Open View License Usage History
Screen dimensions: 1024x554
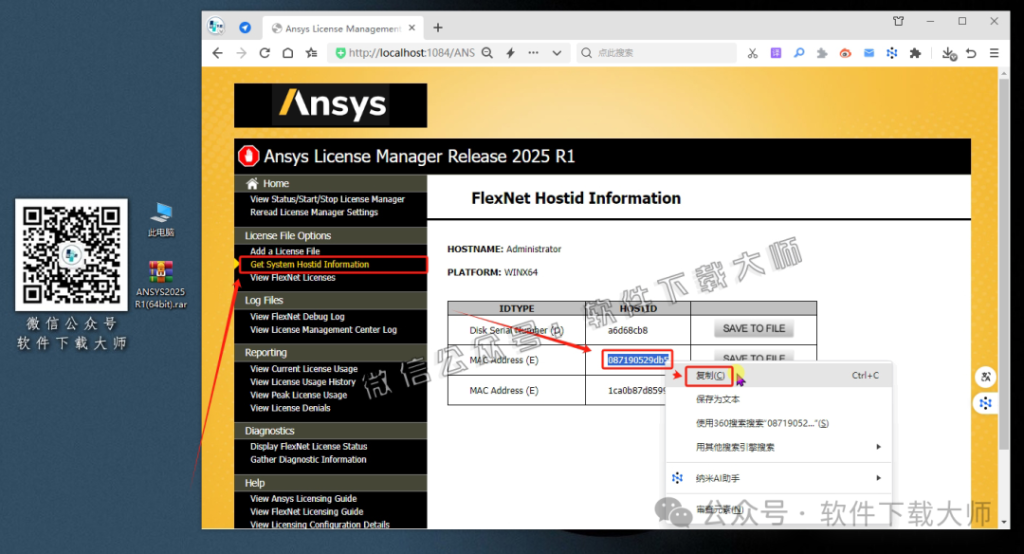(302, 382)
